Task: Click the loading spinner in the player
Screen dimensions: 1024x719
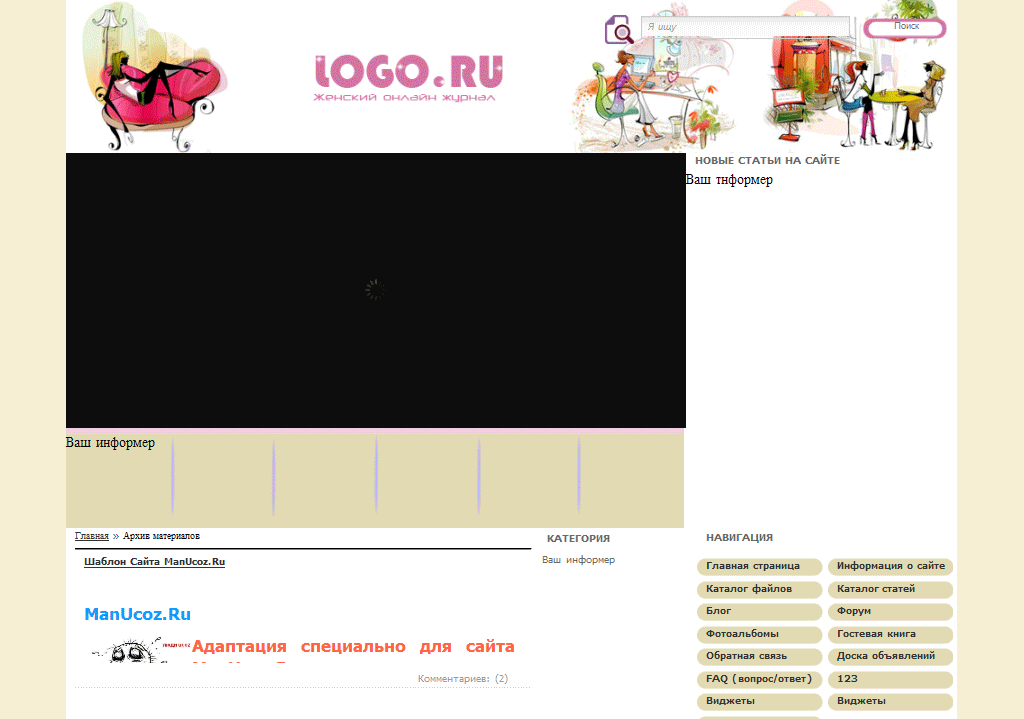Action: point(376,290)
